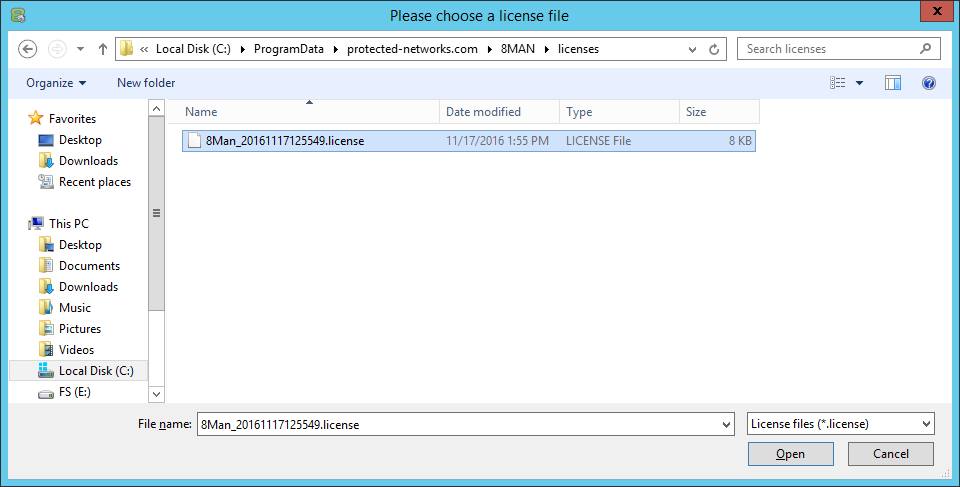Expand the Organize menu
Screen dimensions: 960x487
tap(56, 83)
